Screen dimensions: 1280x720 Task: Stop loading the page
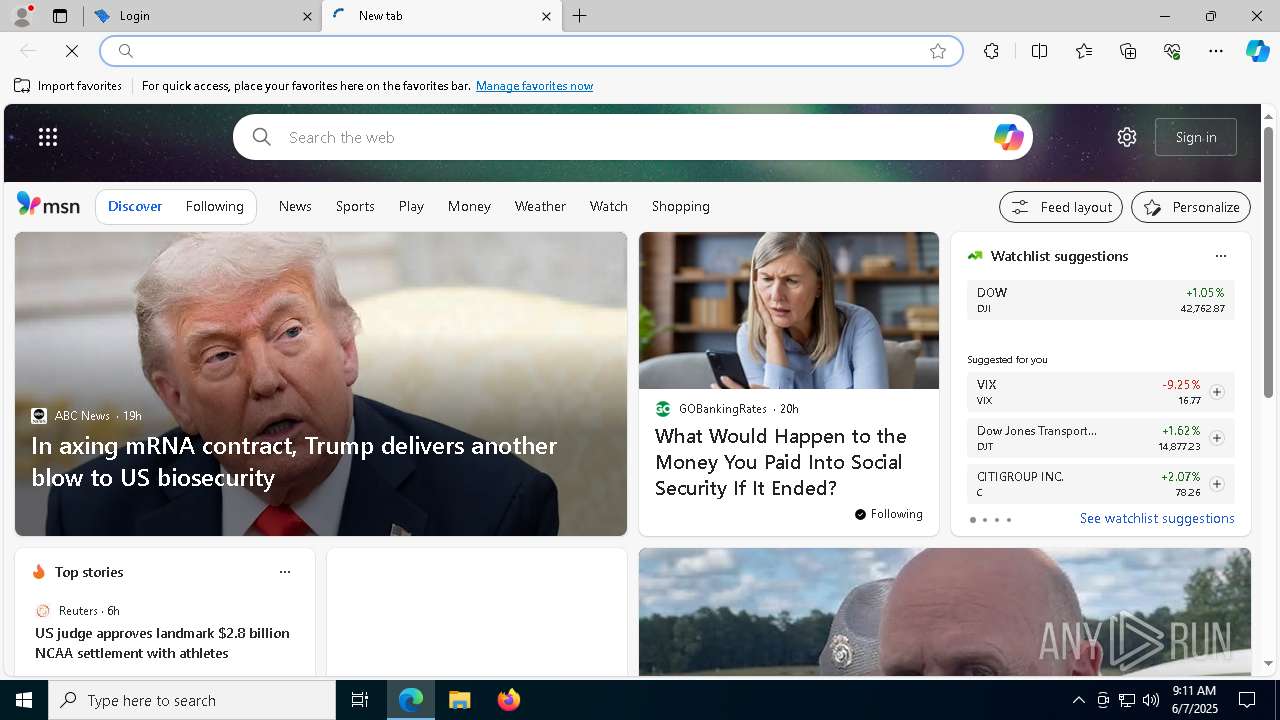click(x=72, y=51)
